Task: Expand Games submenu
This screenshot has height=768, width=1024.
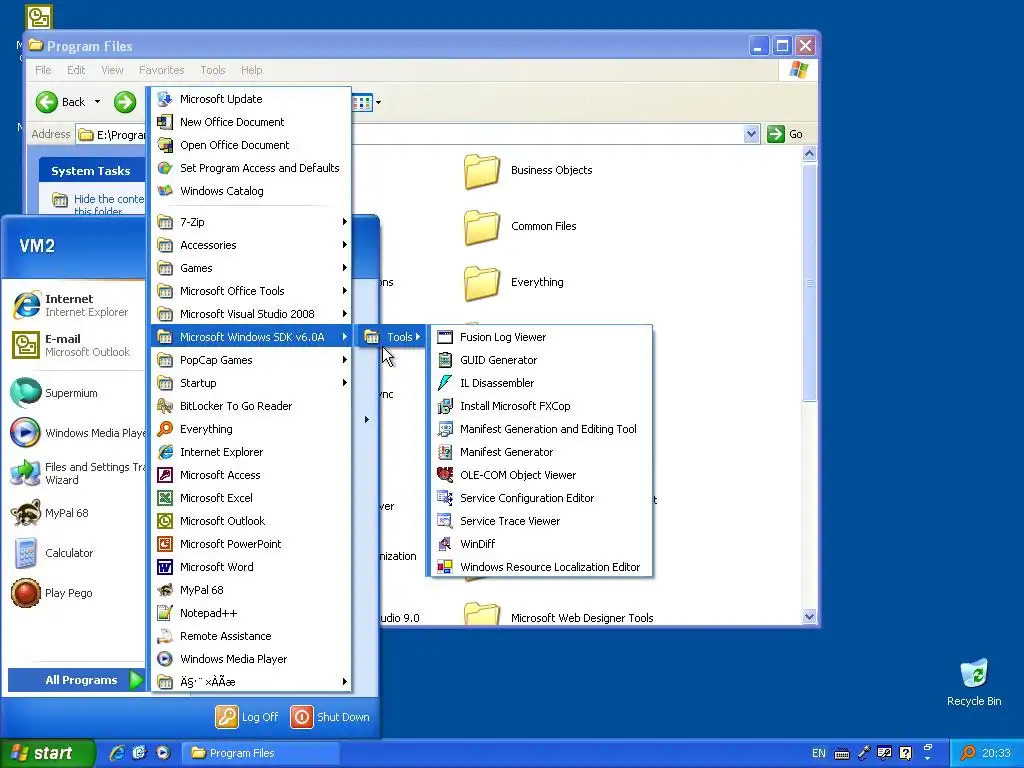Action: point(252,268)
